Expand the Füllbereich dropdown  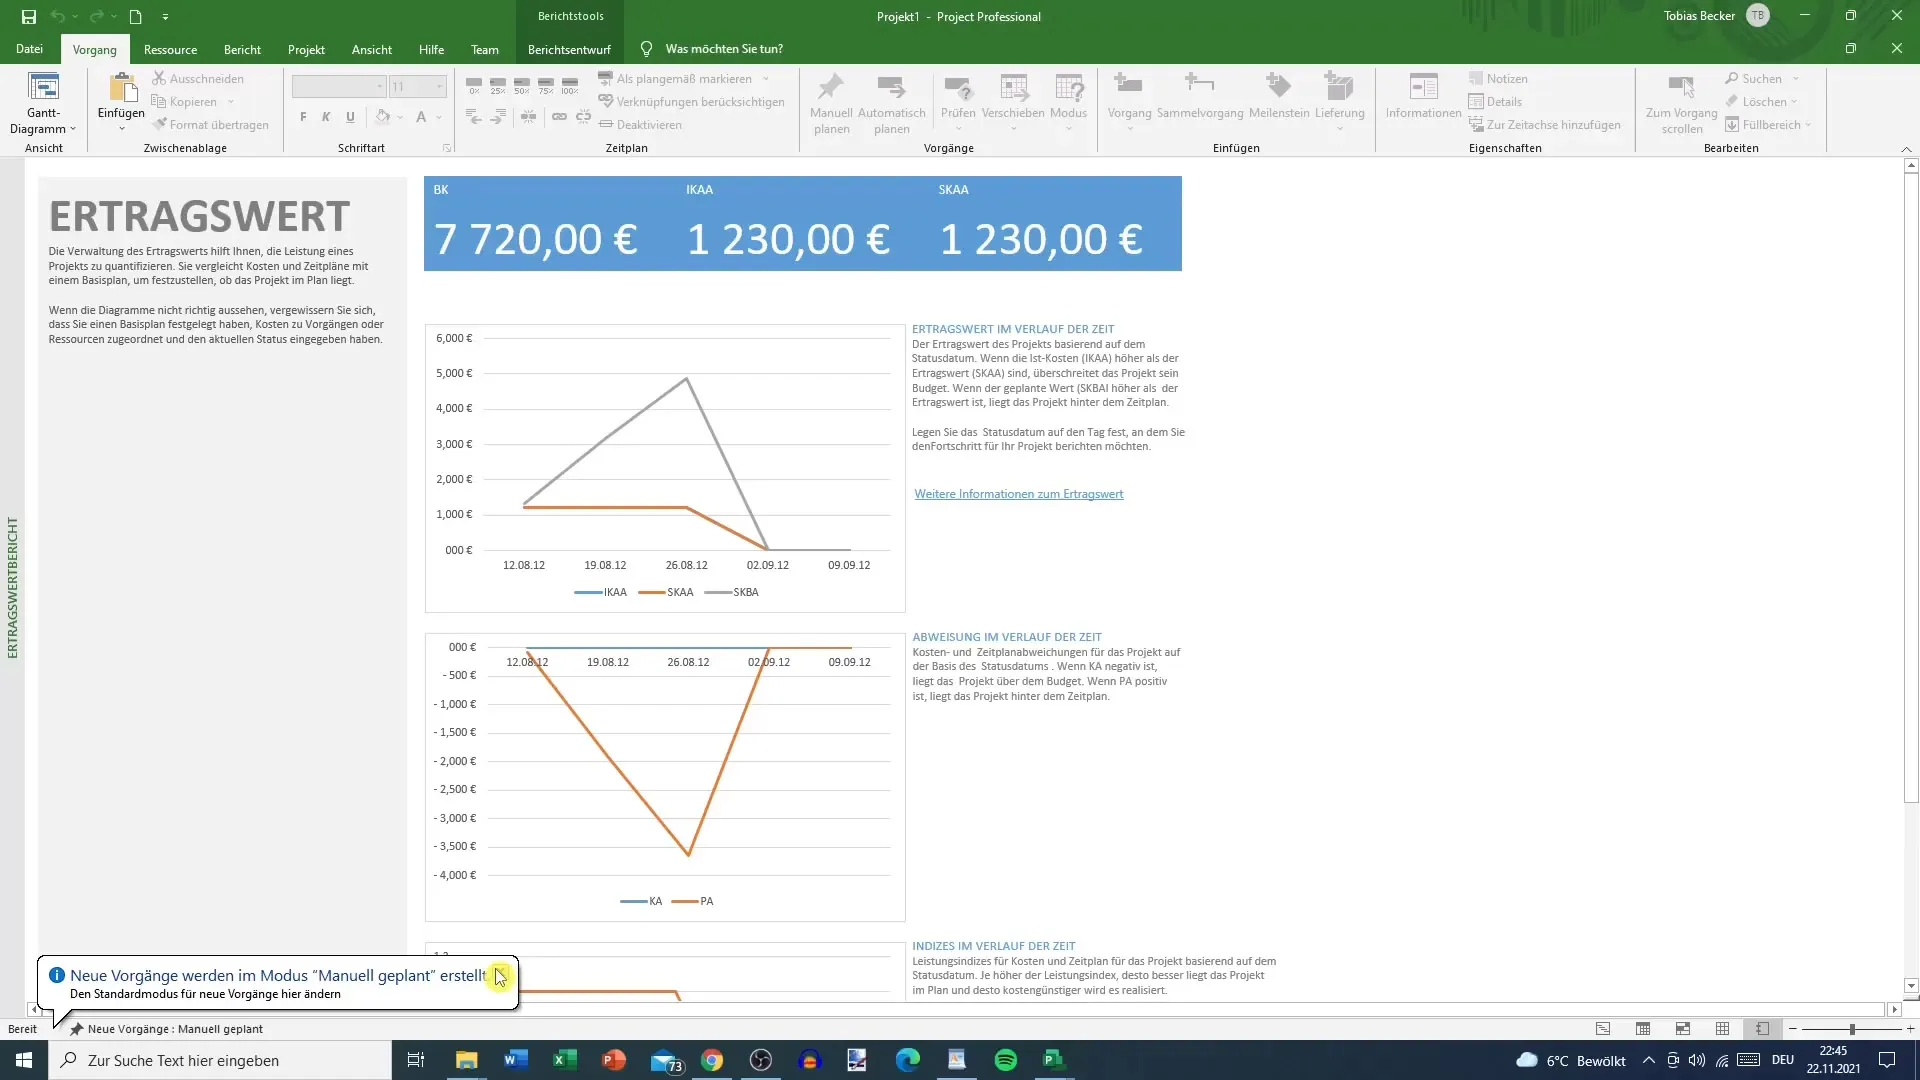point(1808,125)
